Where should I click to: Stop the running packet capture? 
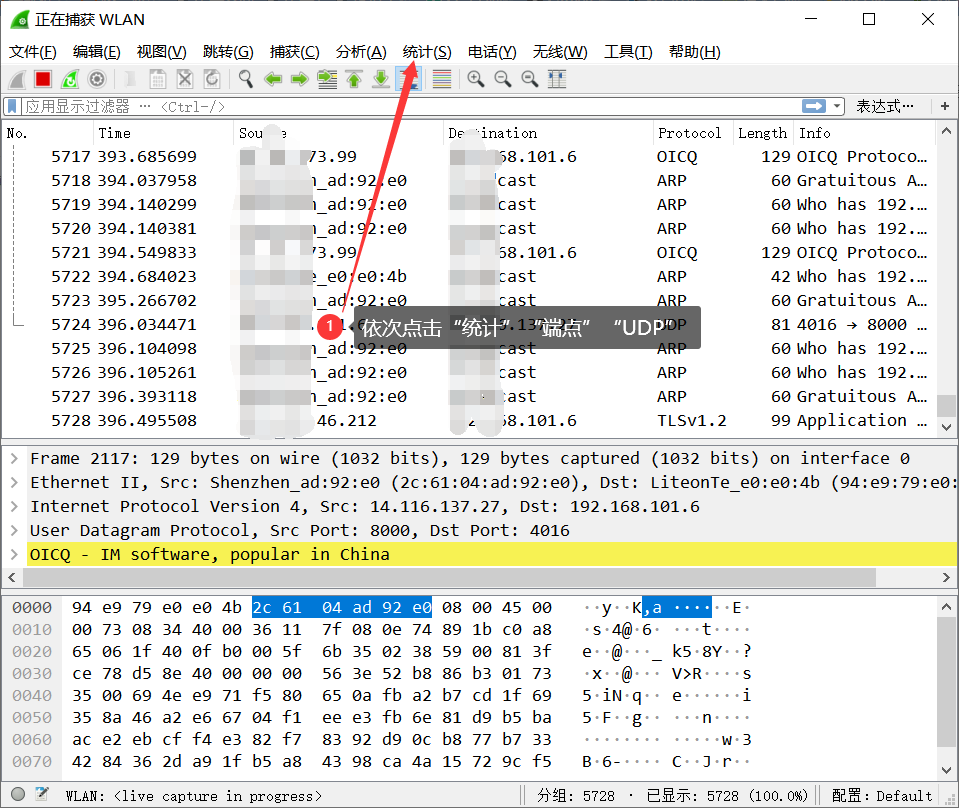tap(43, 79)
